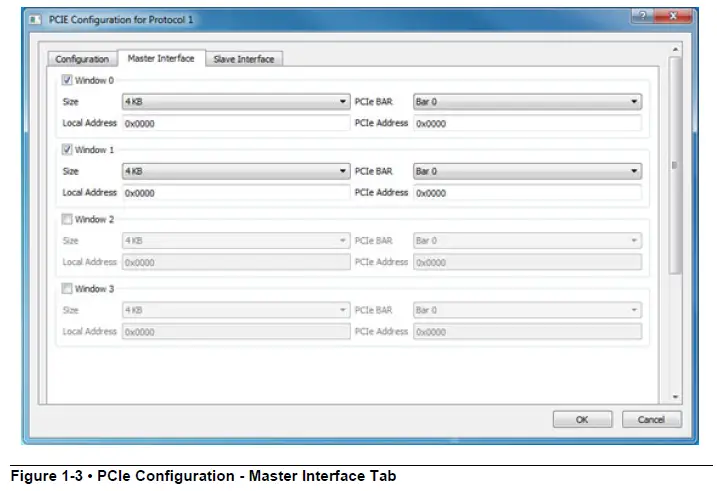Switch to the Slave Interface tab

(244, 59)
